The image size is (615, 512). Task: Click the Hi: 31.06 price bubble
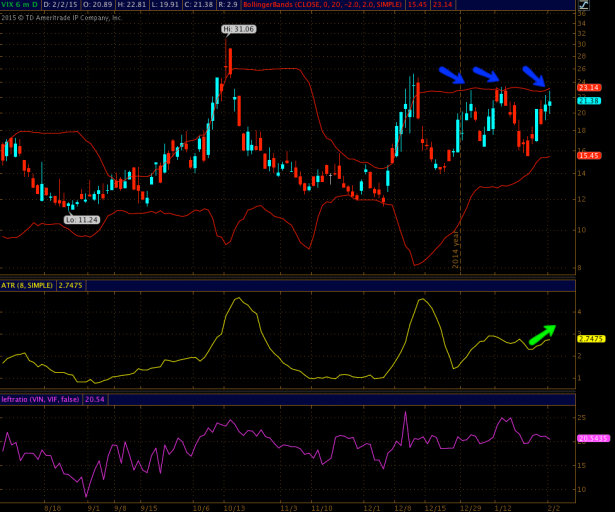238,30
